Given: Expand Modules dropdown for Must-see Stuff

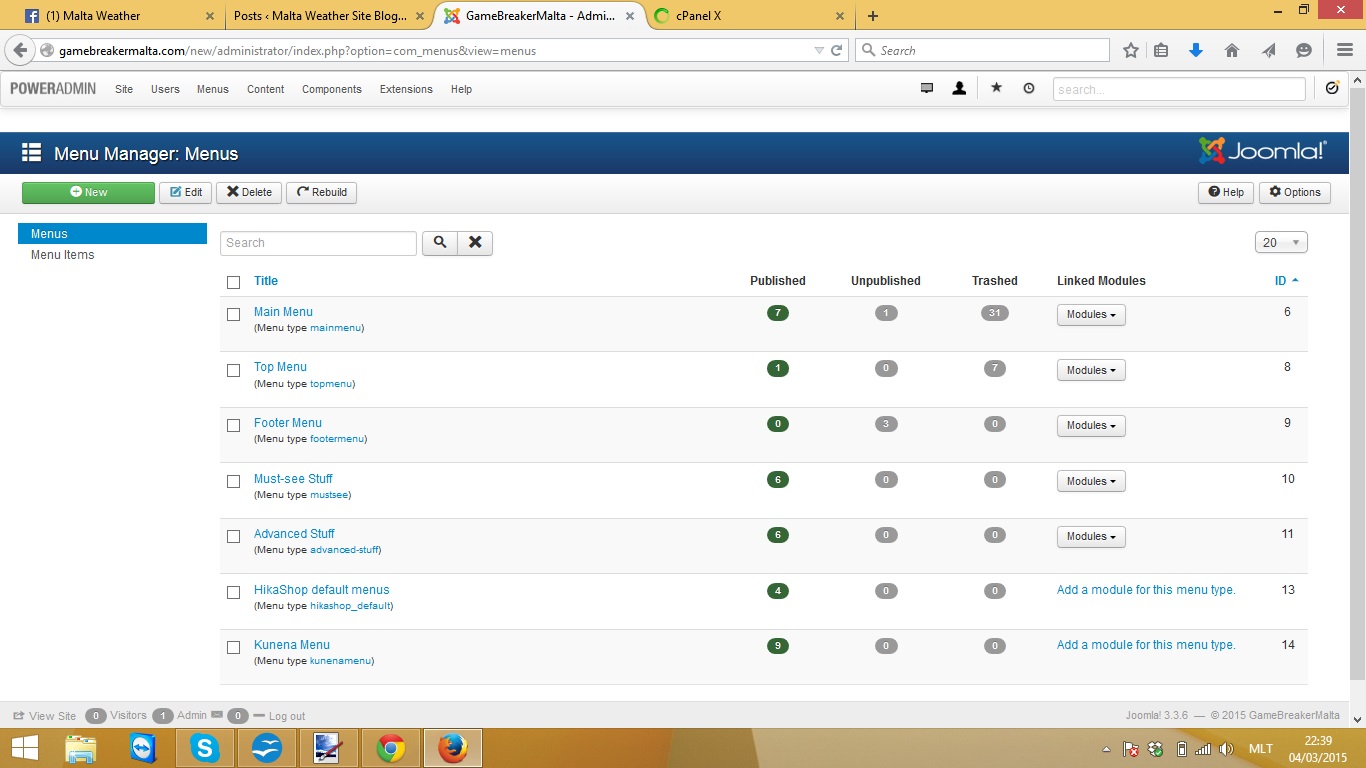Looking at the screenshot, I should click(1091, 481).
